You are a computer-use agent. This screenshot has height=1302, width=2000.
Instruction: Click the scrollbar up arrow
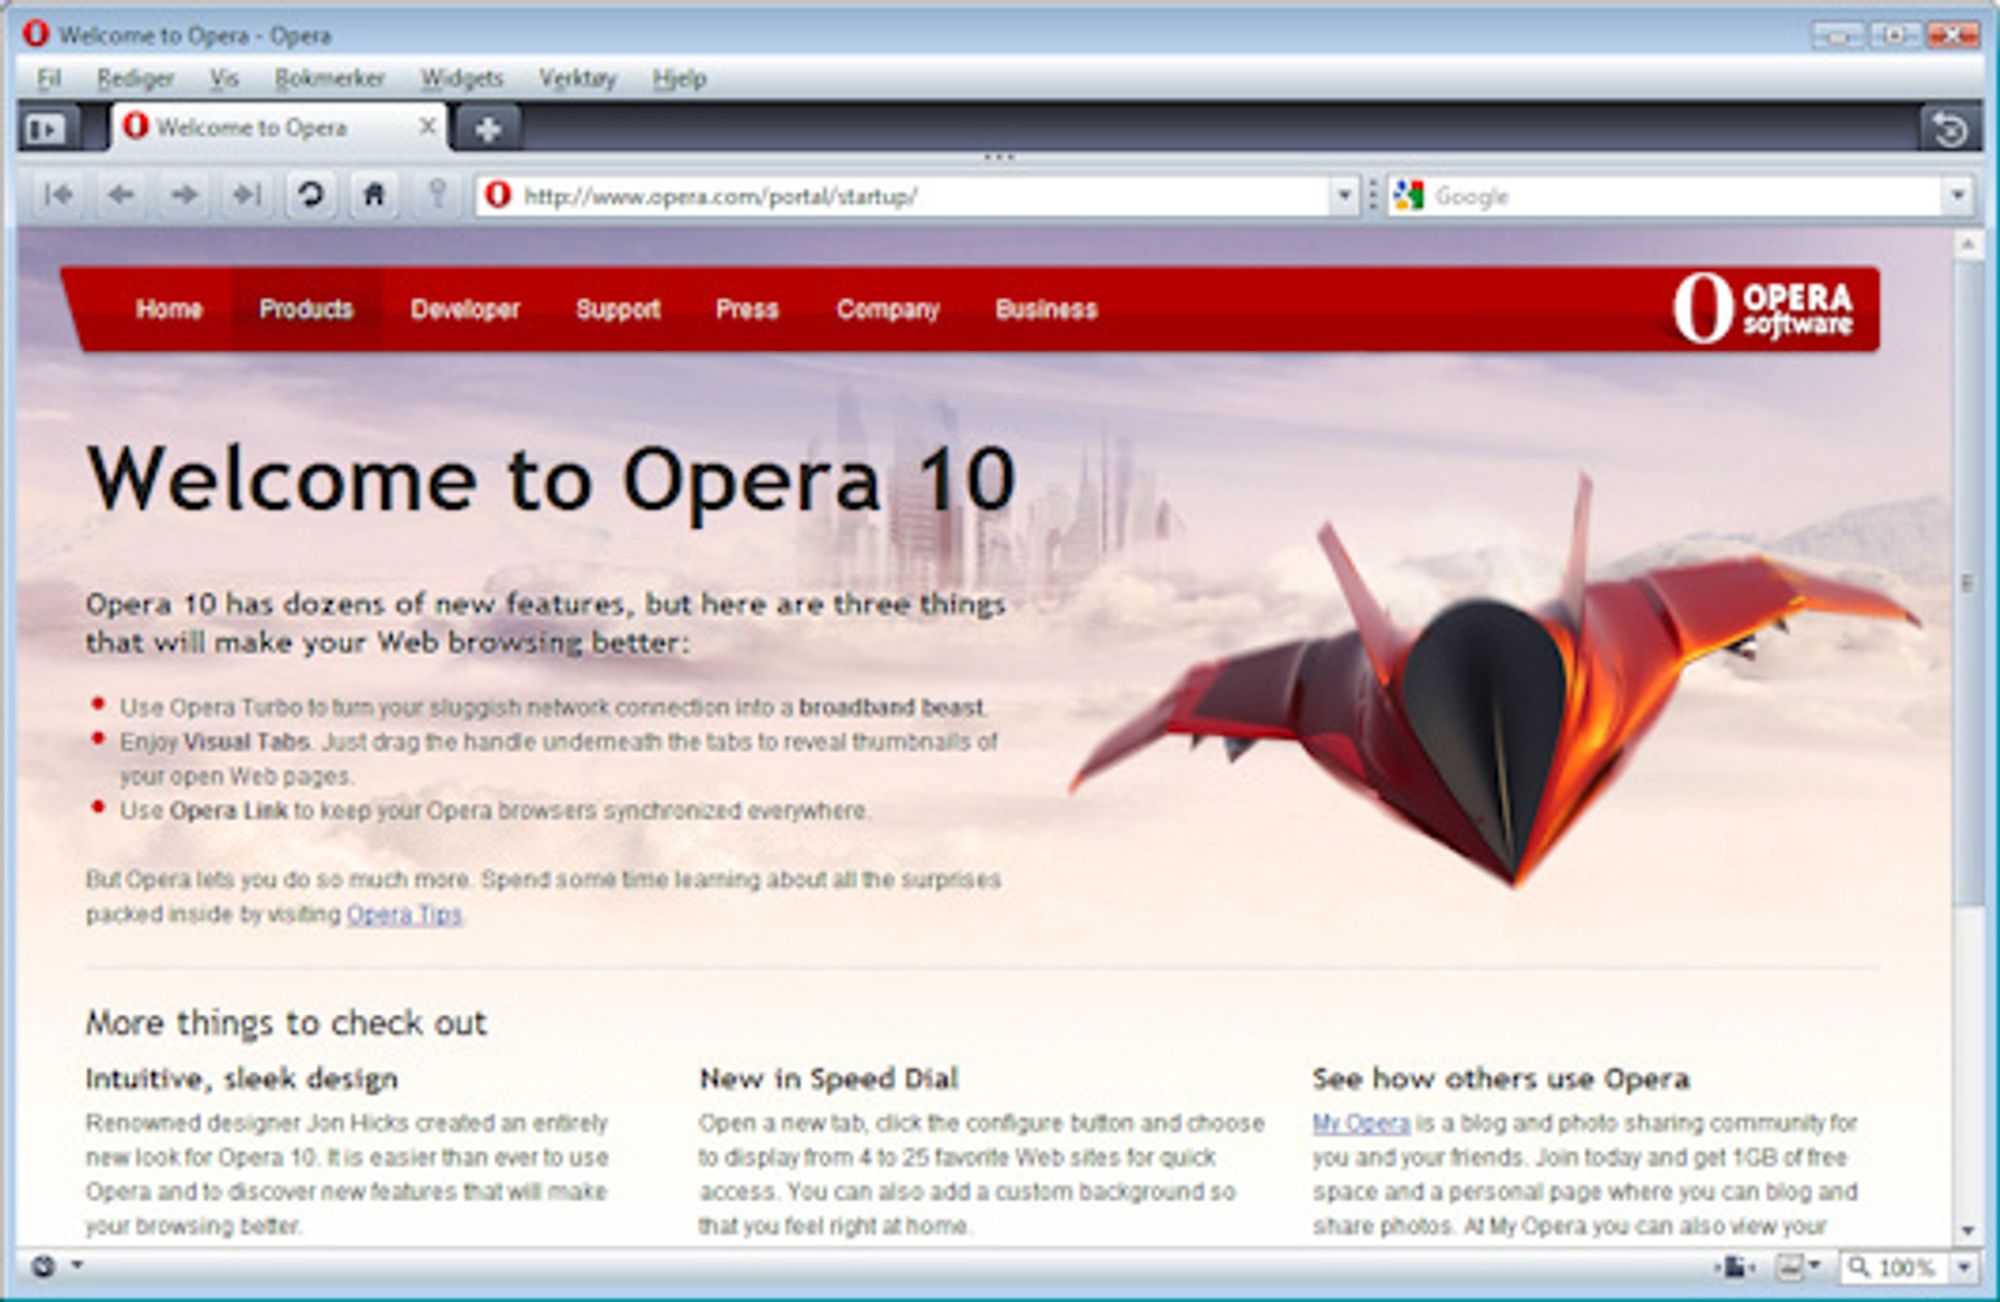1968,245
